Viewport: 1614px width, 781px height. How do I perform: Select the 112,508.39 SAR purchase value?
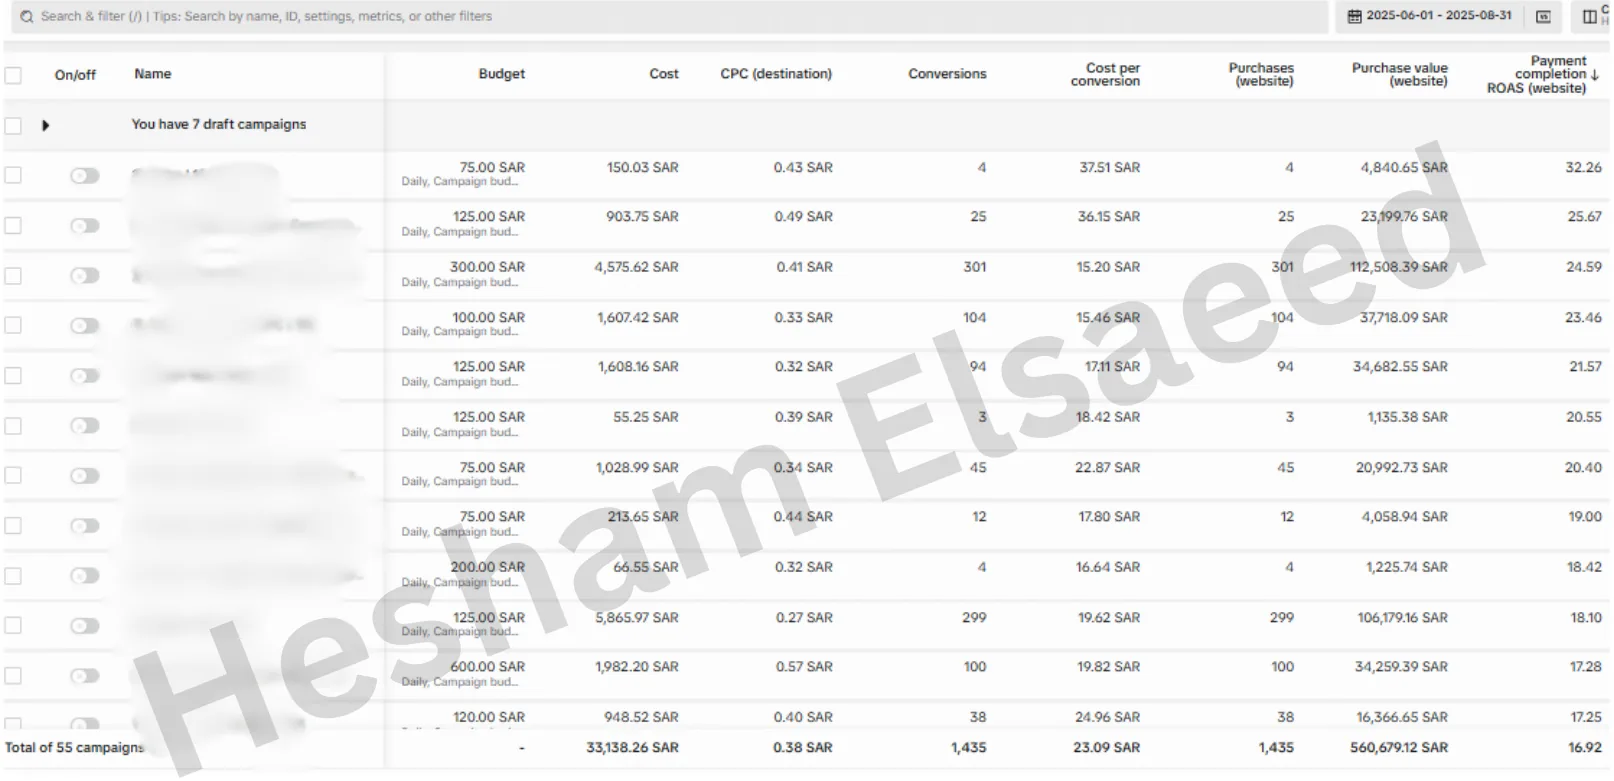click(1398, 267)
